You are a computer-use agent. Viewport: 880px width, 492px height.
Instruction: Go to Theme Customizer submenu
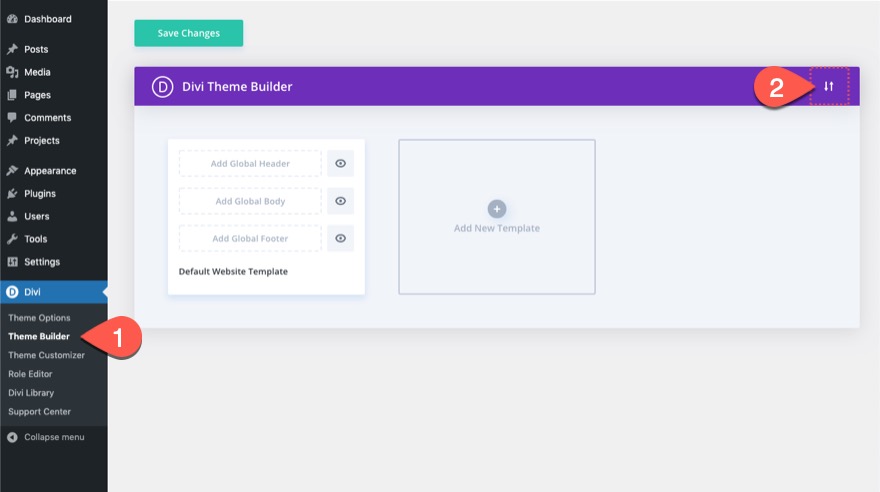coord(47,355)
